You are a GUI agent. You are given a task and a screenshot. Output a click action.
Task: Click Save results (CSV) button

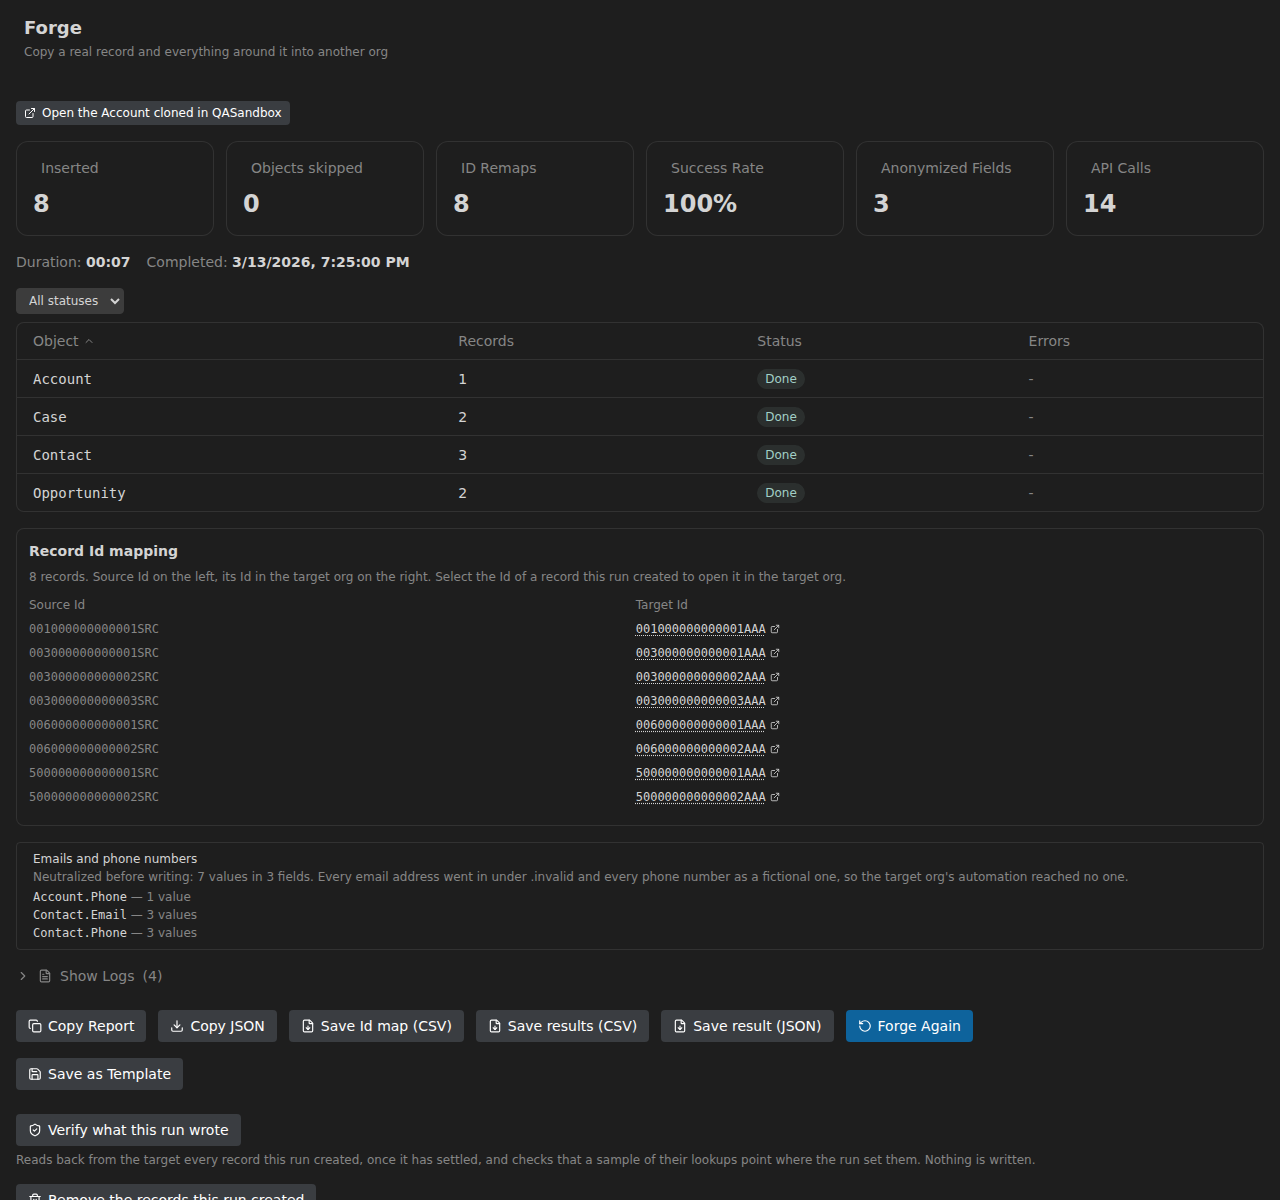point(562,1026)
